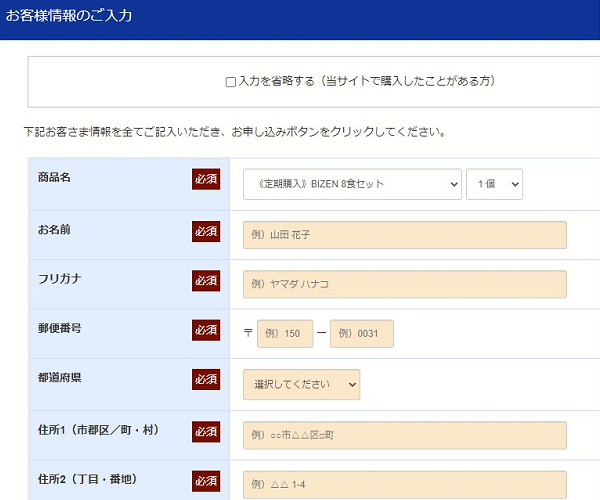Click the 必須 badge beside 商品名
Viewport: 600px width, 500px height.
(x=206, y=179)
